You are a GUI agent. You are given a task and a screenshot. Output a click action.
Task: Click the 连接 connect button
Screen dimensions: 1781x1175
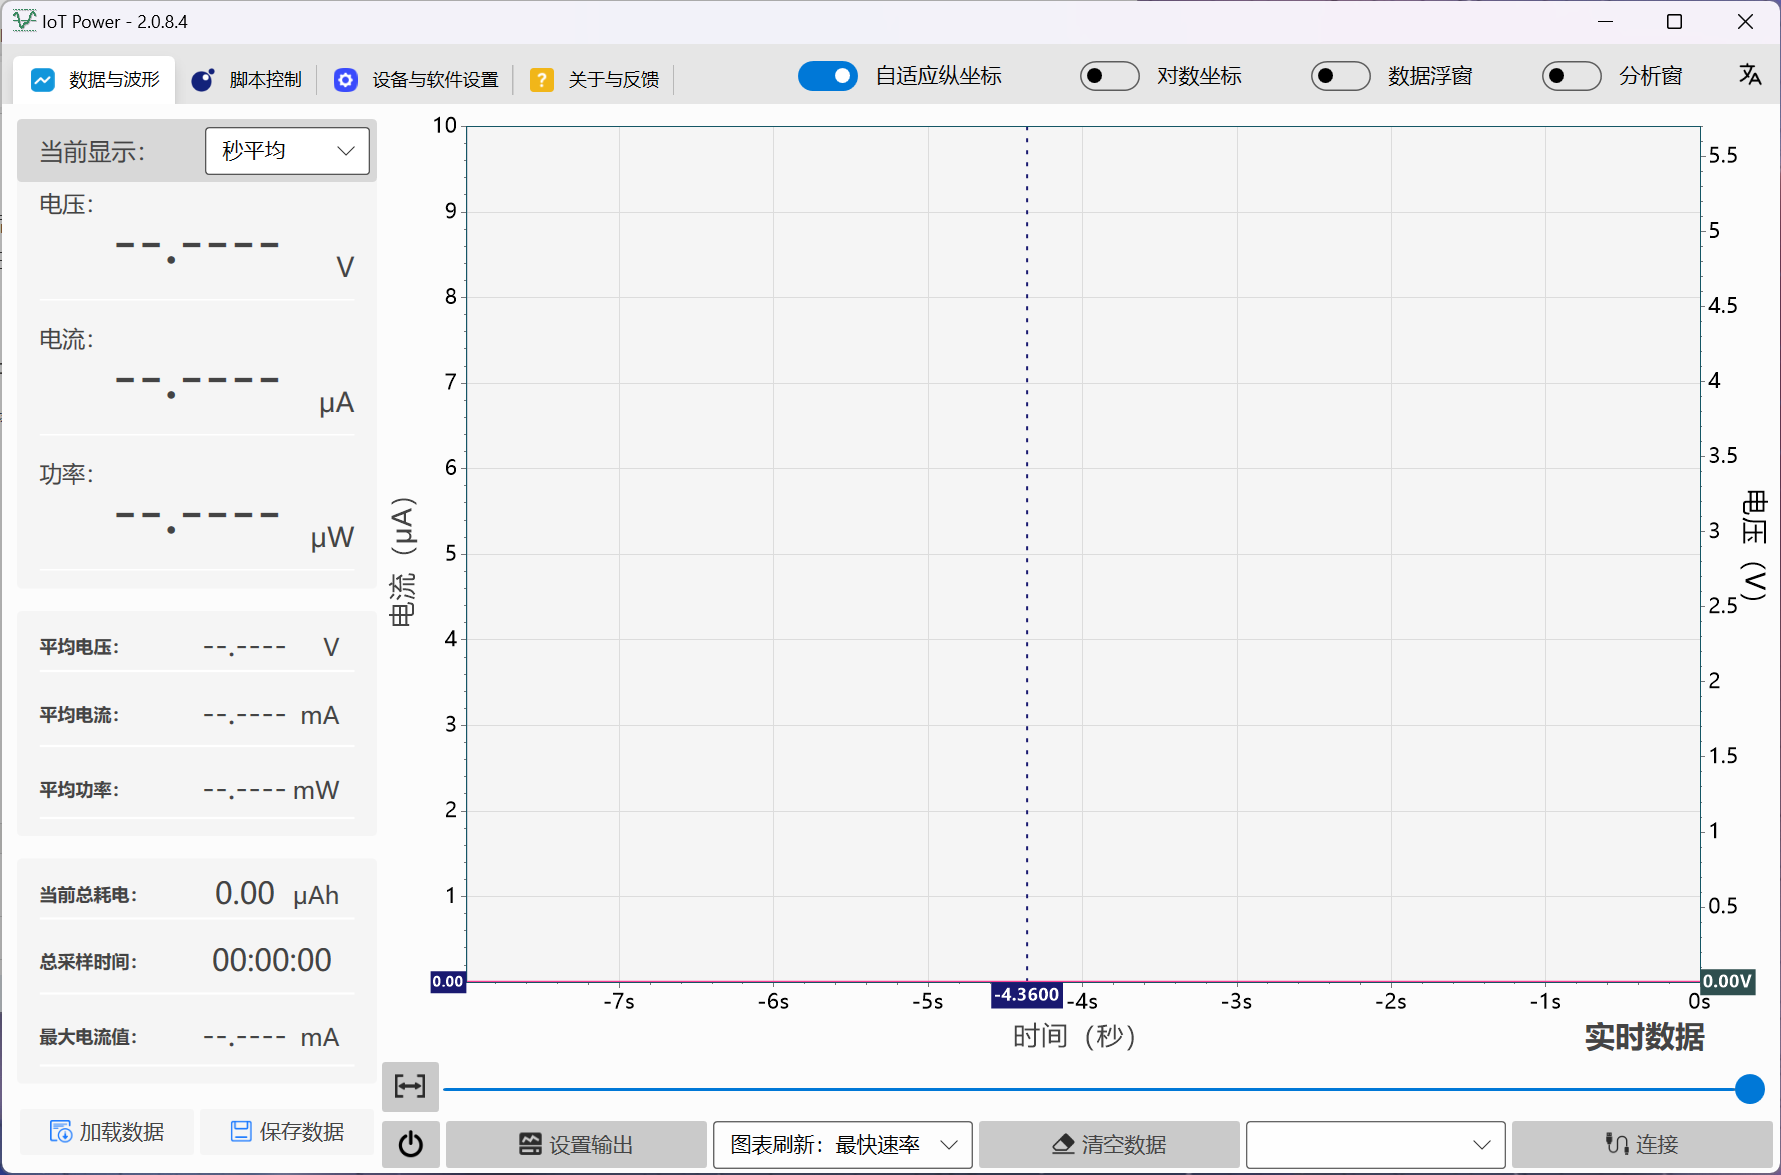point(1642,1145)
